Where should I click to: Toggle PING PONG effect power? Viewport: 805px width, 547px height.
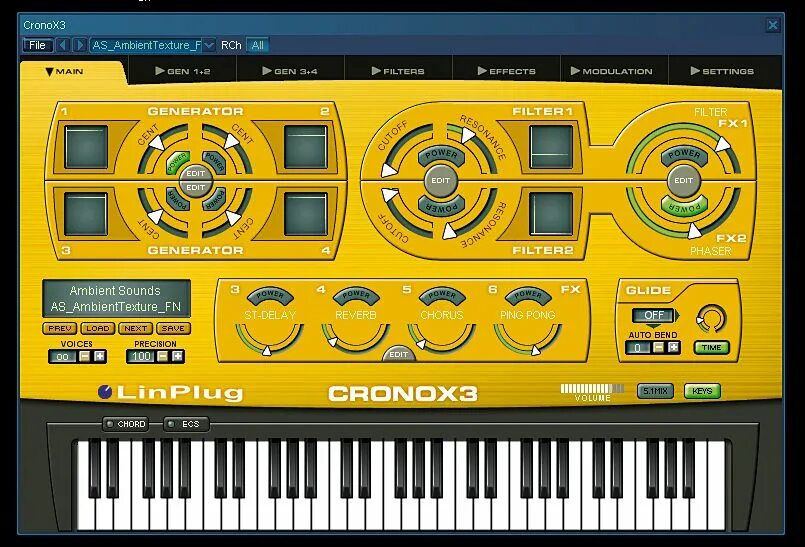coord(528,295)
